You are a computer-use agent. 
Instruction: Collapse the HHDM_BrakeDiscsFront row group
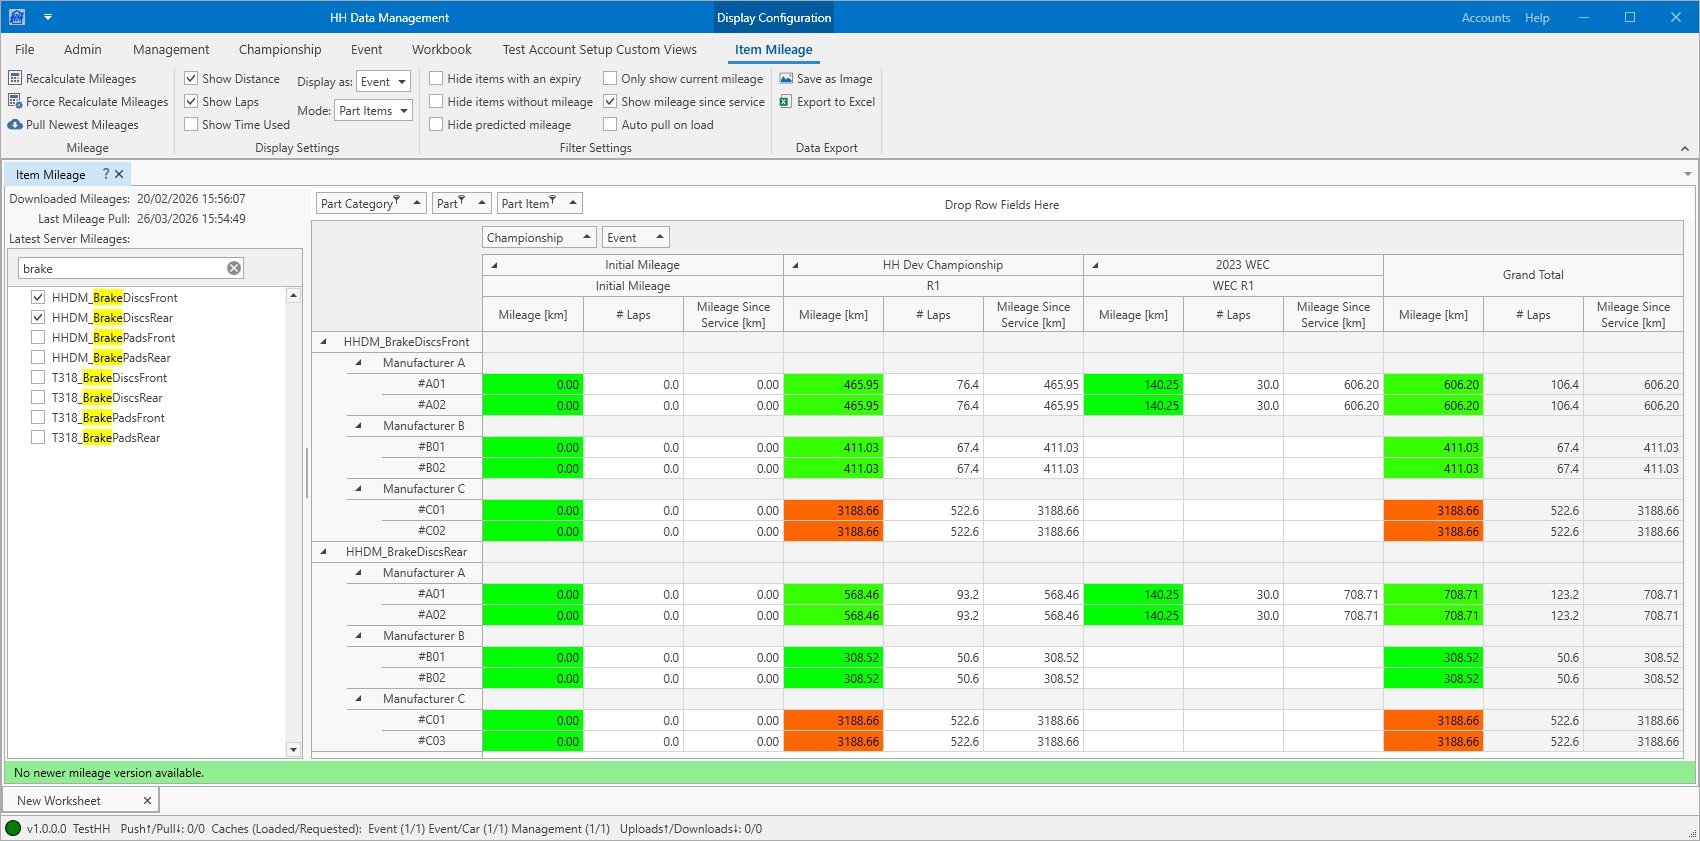point(323,342)
